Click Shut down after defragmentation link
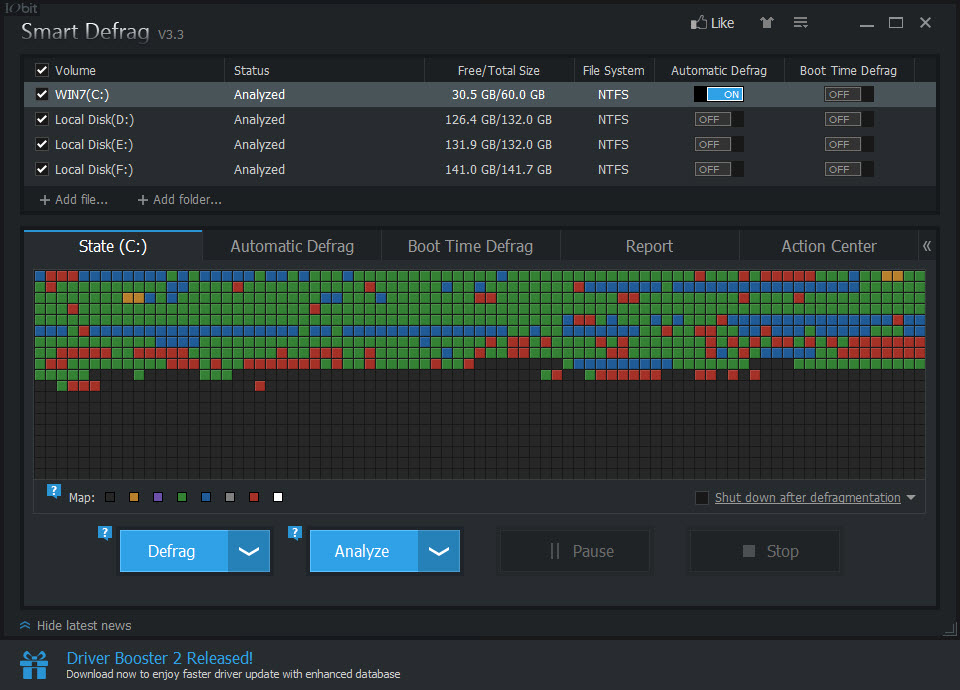The height and width of the screenshot is (690, 960). (x=808, y=498)
